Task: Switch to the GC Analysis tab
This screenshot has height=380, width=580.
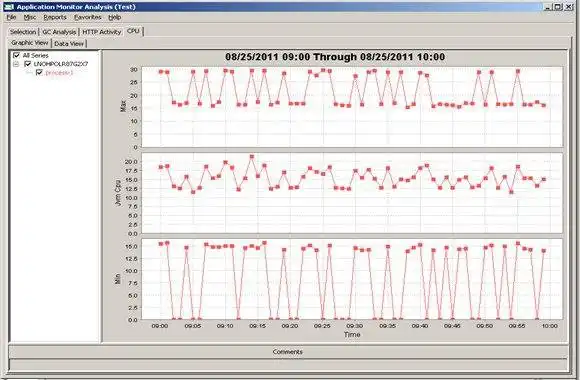Action: point(59,32)
